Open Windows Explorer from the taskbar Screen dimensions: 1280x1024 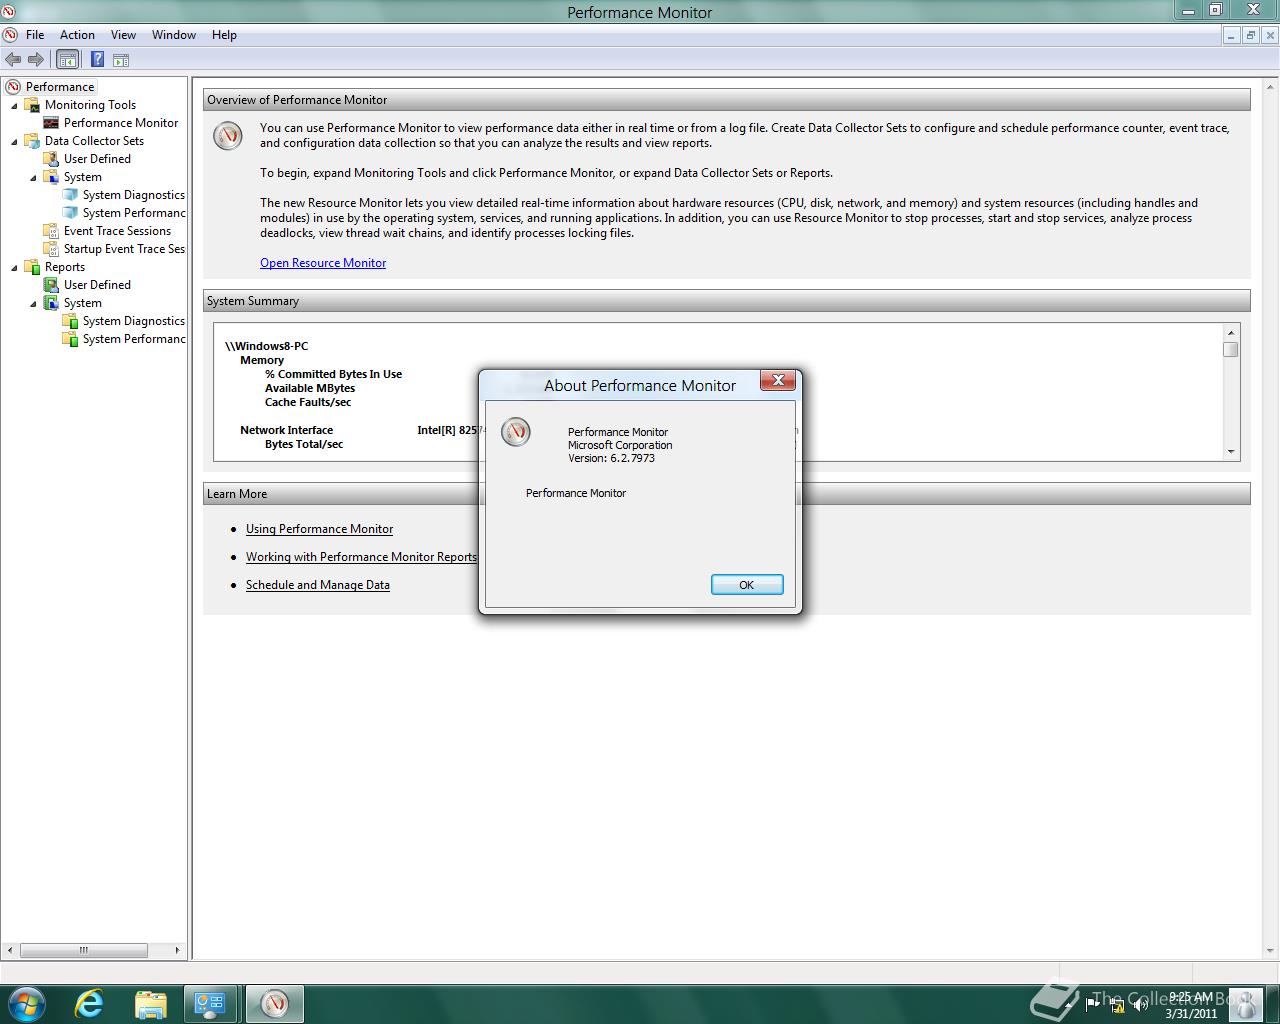click(x=150, y=1004)
